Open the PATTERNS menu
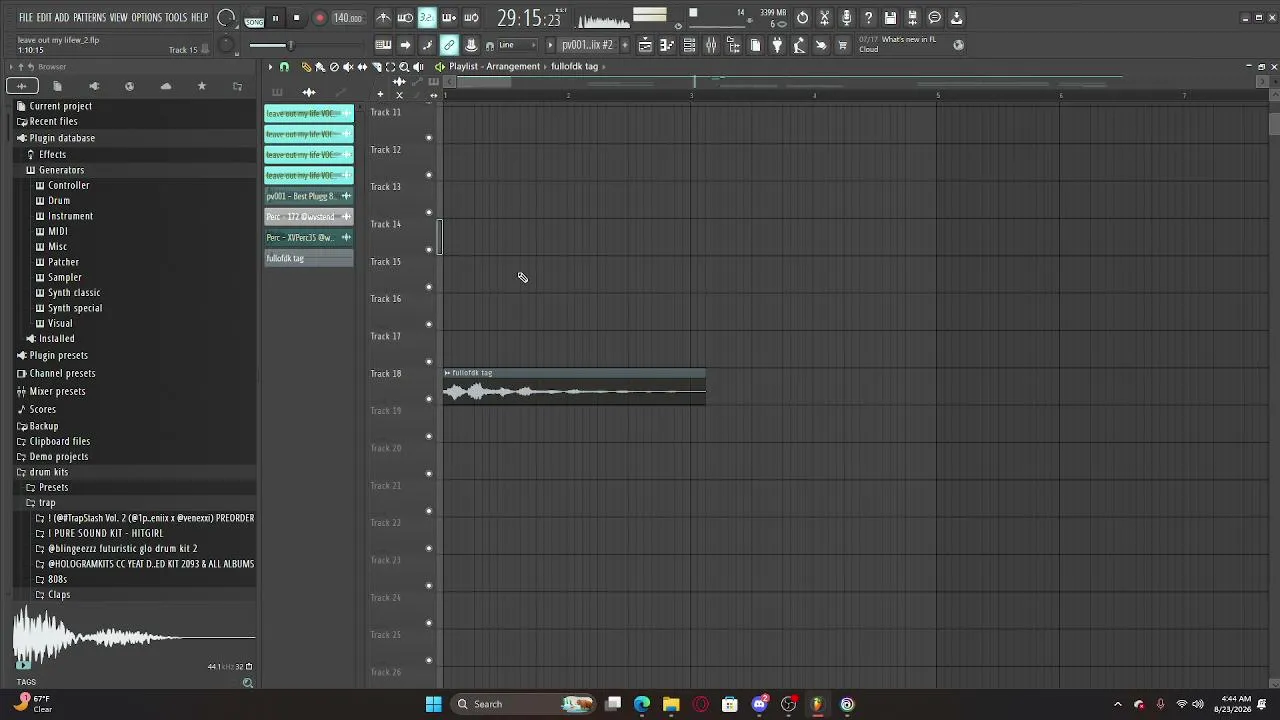1280x720 pixels. [x=89, y=18]
